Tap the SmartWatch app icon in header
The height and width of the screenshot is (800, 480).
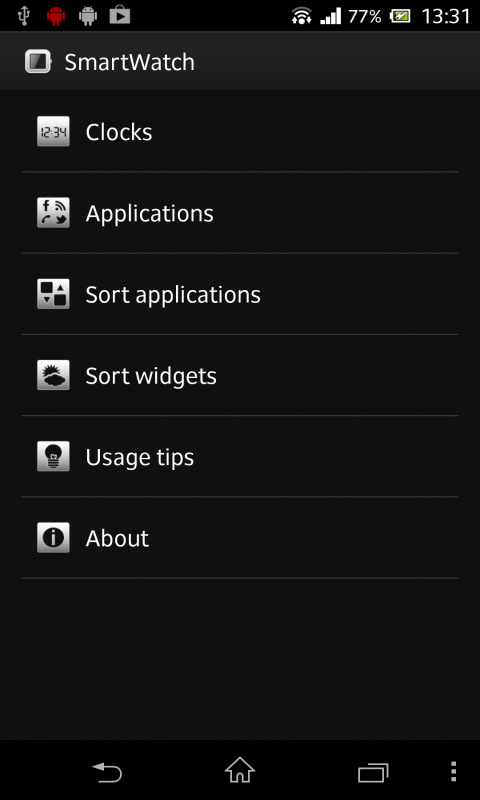(x=38, y=62)
